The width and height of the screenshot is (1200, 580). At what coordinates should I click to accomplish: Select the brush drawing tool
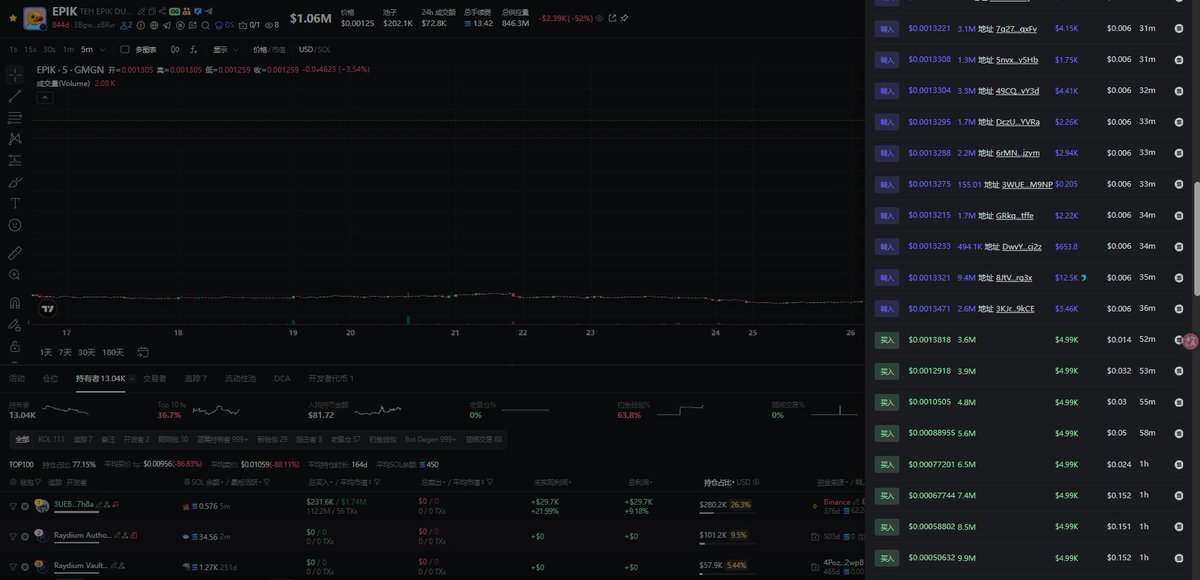point(15,182)
